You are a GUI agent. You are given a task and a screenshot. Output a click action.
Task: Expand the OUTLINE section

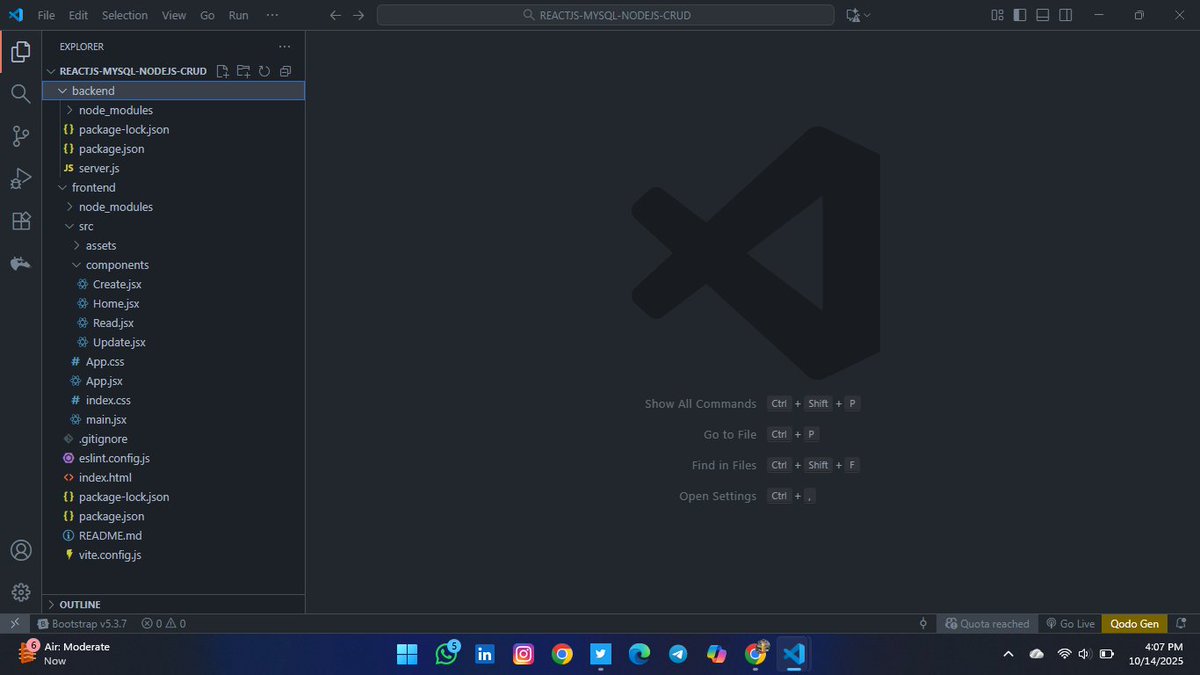tap(174, 604)
